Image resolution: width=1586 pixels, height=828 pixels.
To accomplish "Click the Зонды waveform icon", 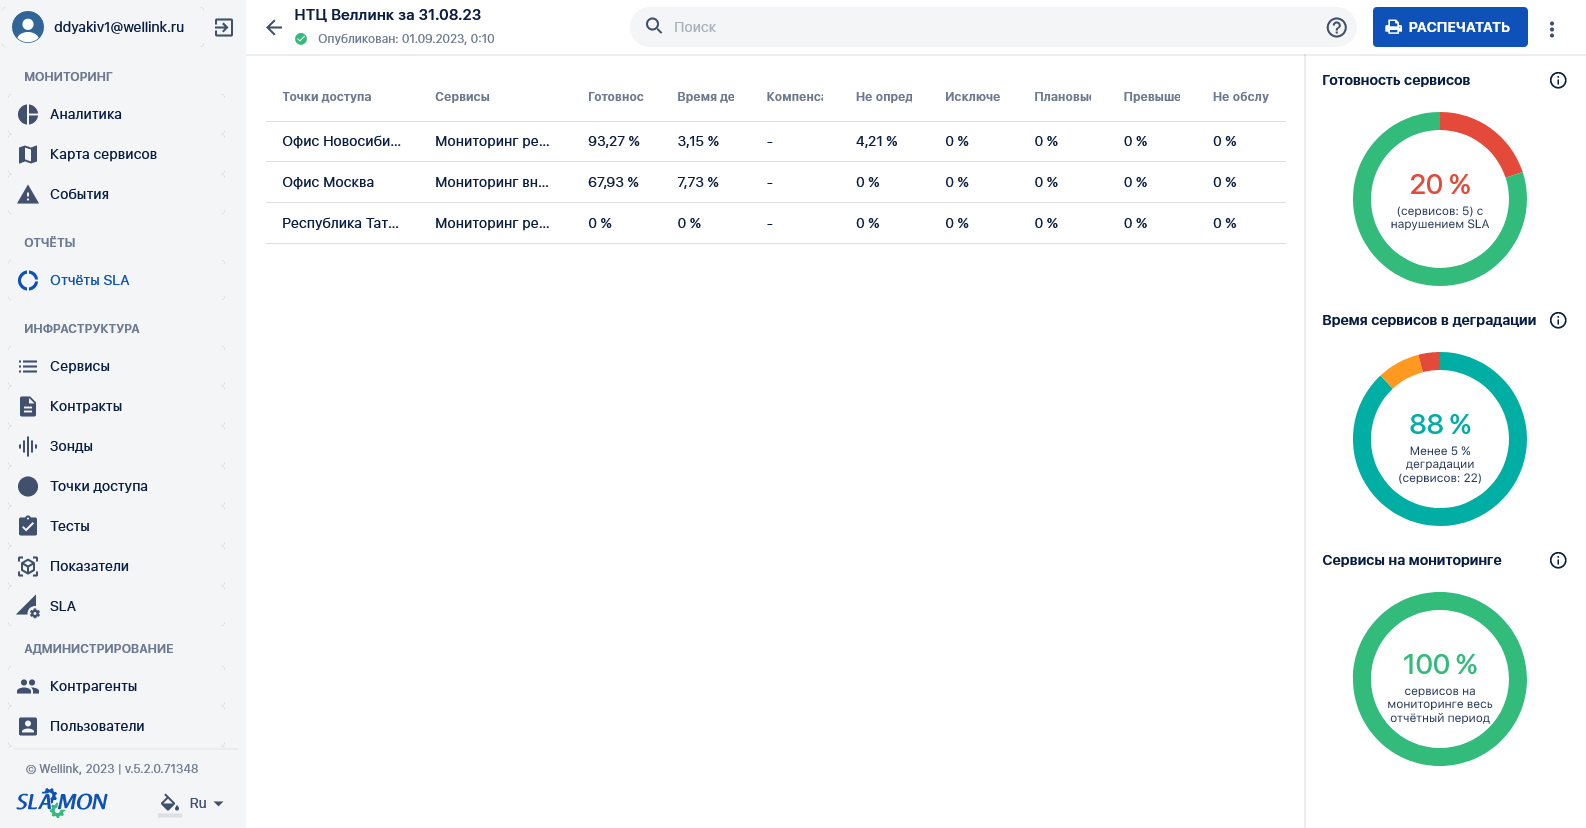I will (28, 446).
